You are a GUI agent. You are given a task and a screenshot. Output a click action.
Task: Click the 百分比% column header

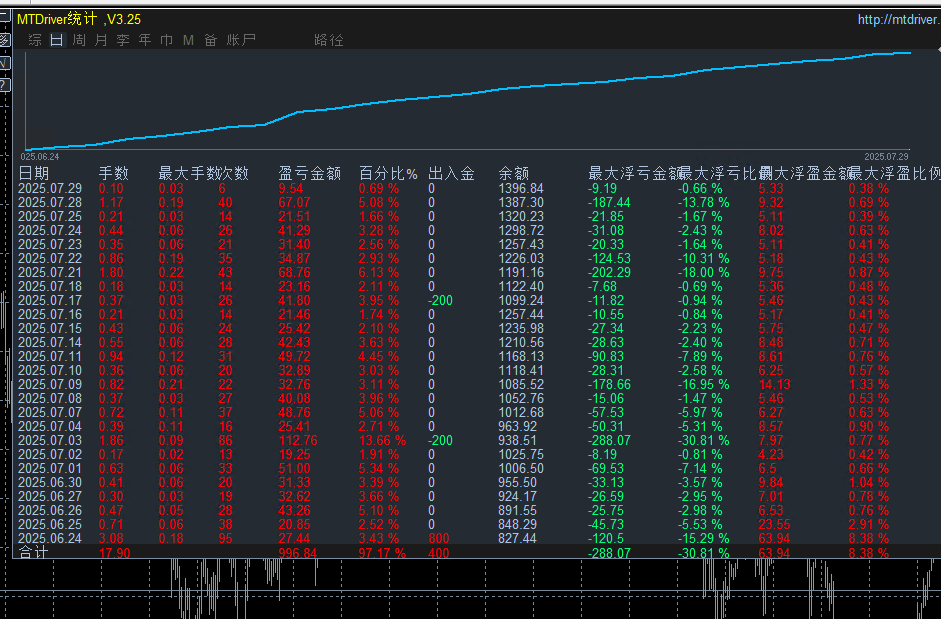pyautogui.click(x=388, y=174)
